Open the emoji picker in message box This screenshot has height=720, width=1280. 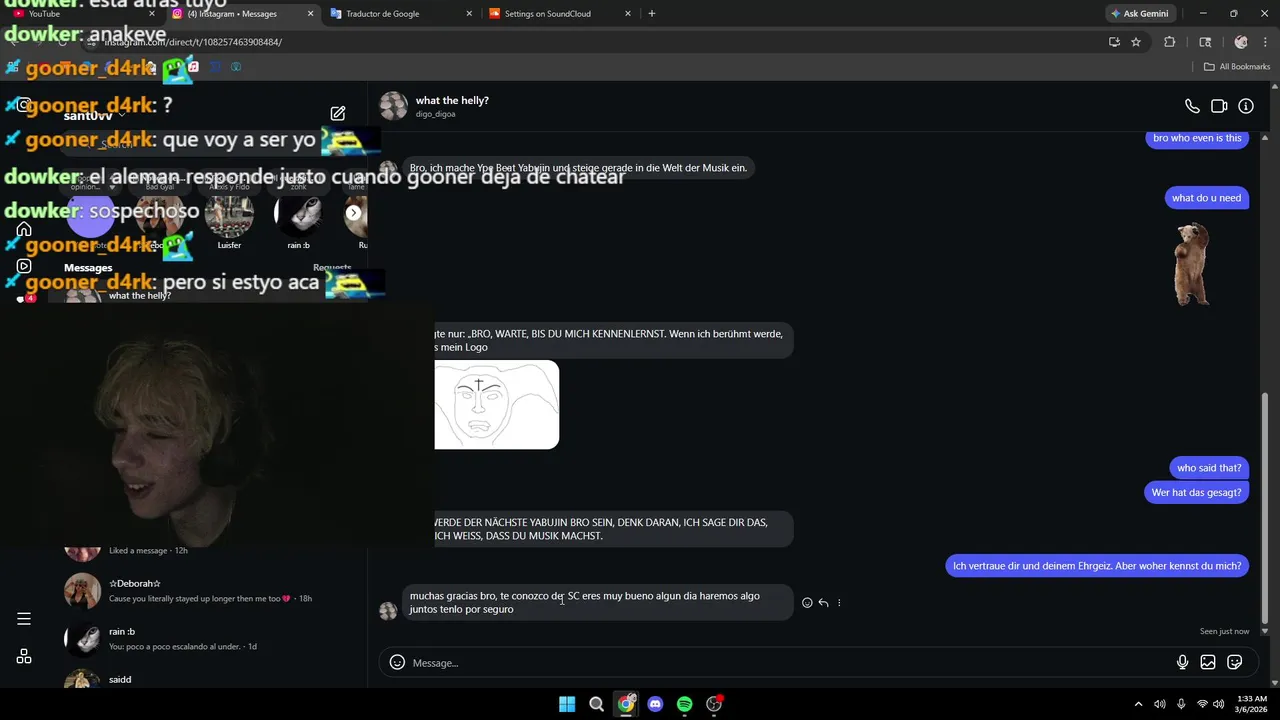[397, 662]
